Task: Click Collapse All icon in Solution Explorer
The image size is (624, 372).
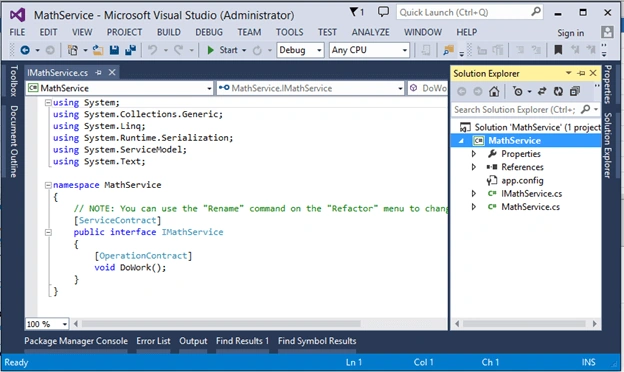Action: click(575, 92)
